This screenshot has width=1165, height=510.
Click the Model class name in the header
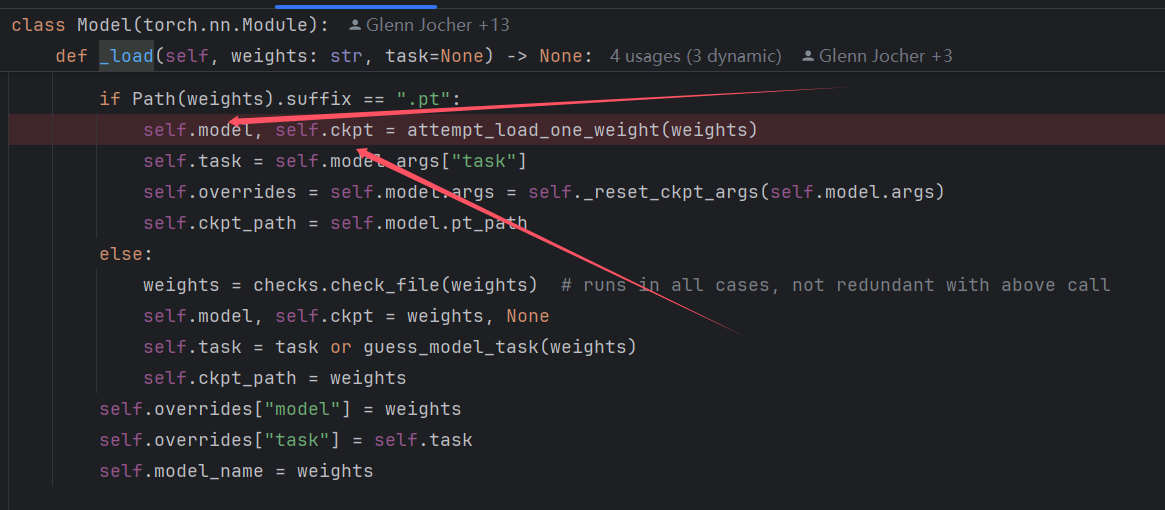(105, 25)
